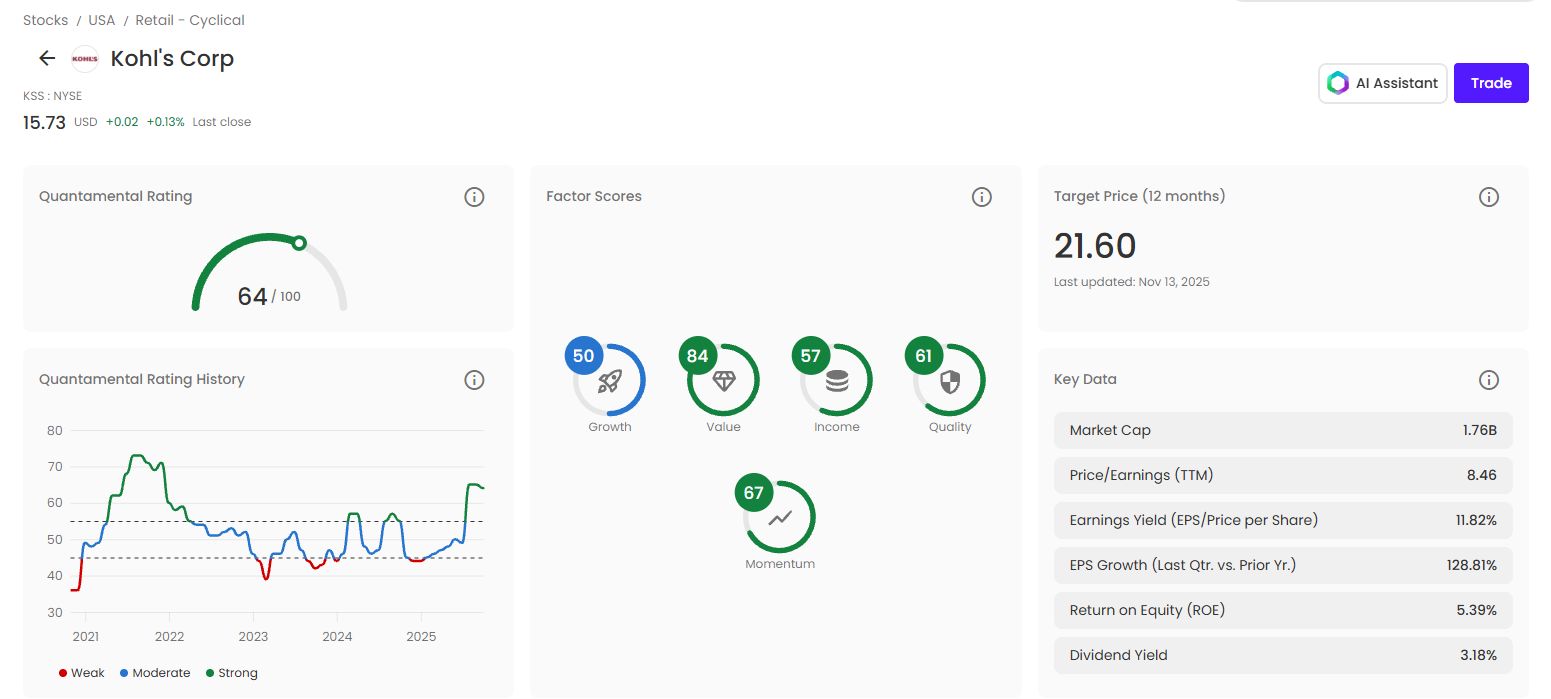The height and width of the screenshot is (699, 1551).
Task: Open the Stocks breadcrumb link
Action: [x=46, y=20]
